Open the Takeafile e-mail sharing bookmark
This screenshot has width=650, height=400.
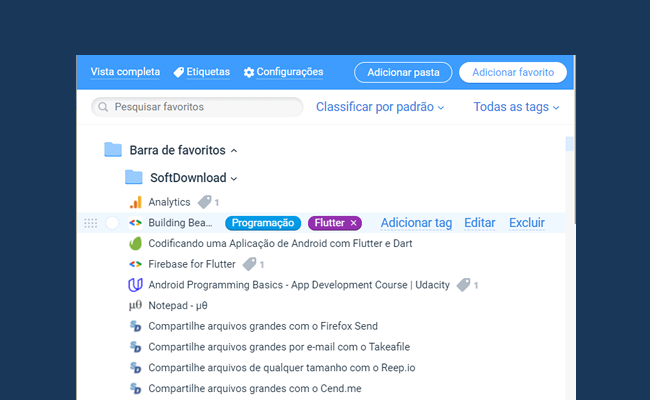point(279,347)
